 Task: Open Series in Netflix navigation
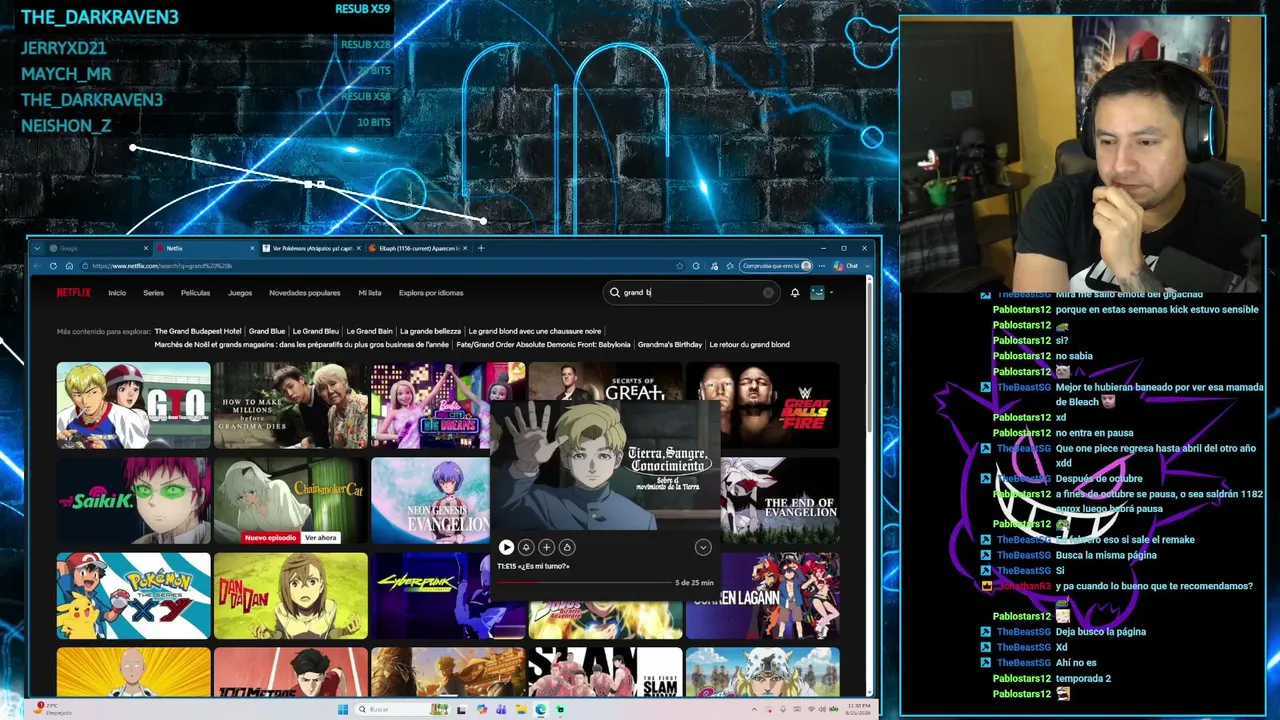click(153, 293)
